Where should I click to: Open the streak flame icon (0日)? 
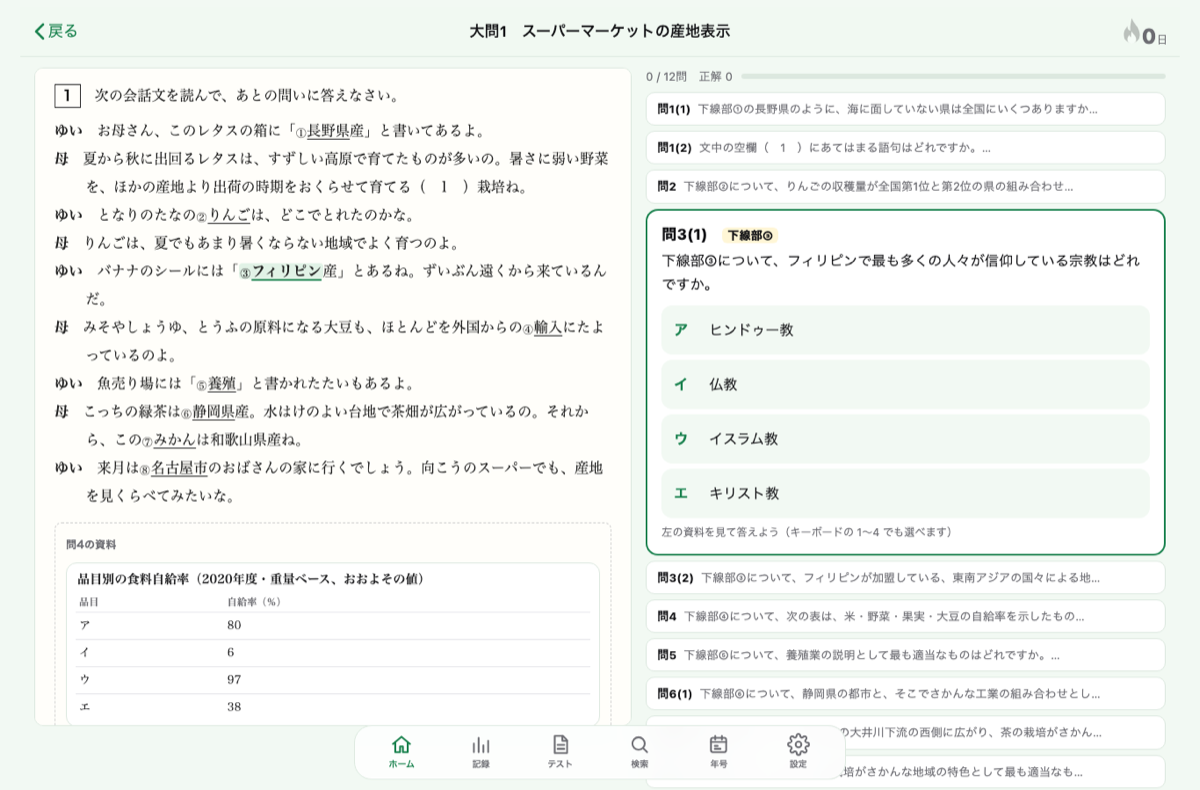pyautogui.click(x=1144, y=33)
